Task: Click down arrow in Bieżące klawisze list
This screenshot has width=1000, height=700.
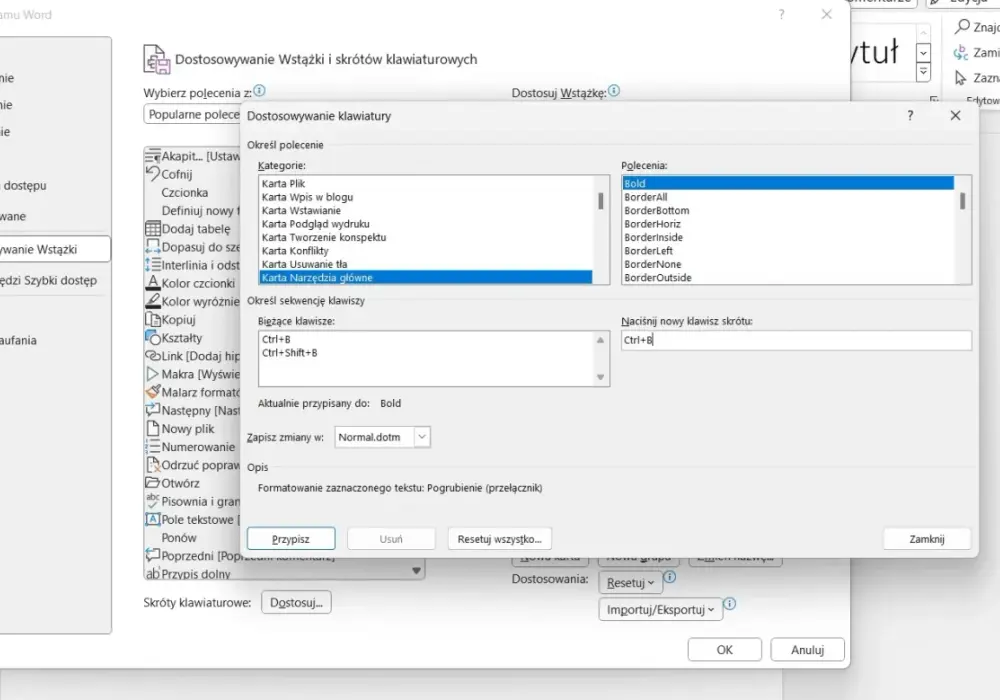Action: point(600,377)
